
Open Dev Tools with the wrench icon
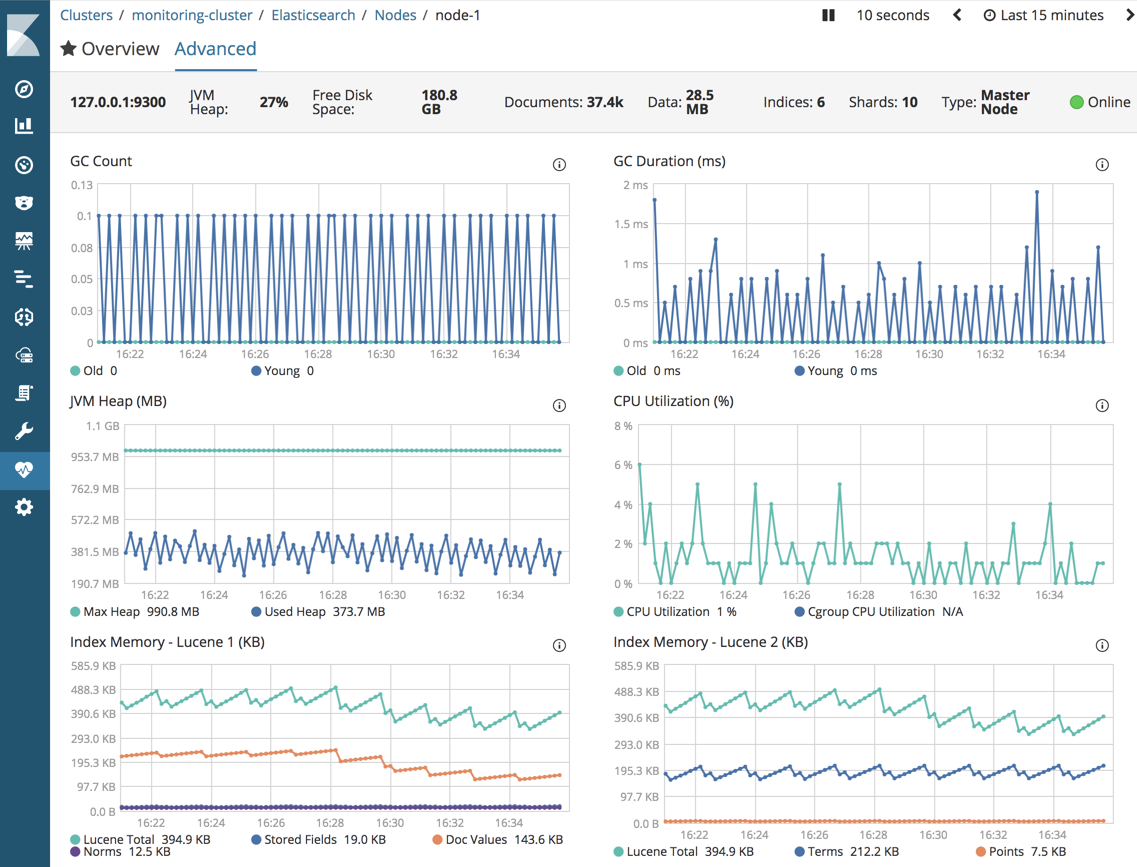point(24,432)
